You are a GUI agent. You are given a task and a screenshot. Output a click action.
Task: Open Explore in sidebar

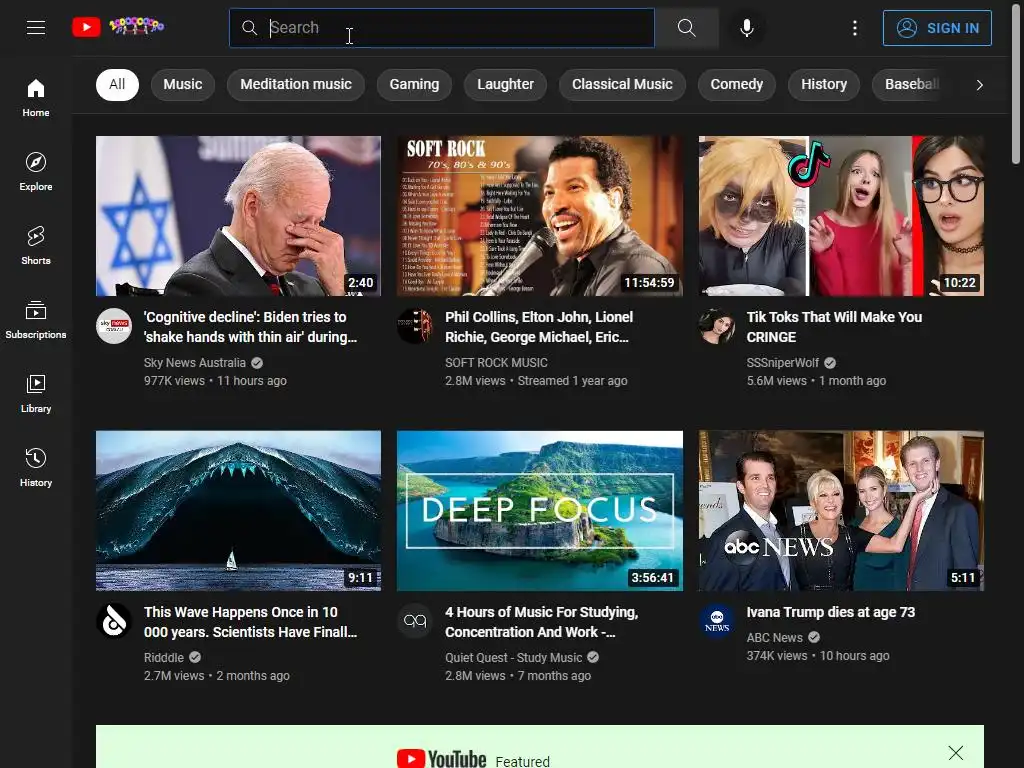pyautogui.click(x=36, y=172)
